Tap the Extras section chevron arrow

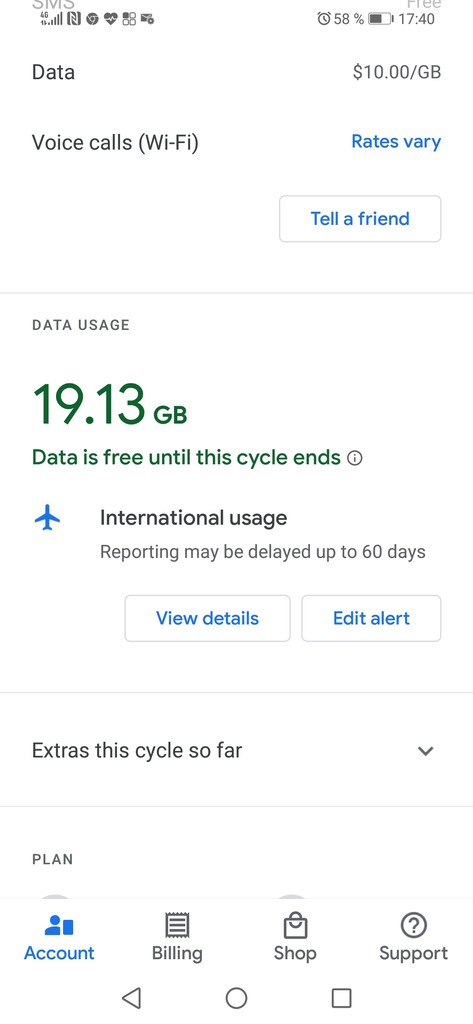tap(425, 750)
